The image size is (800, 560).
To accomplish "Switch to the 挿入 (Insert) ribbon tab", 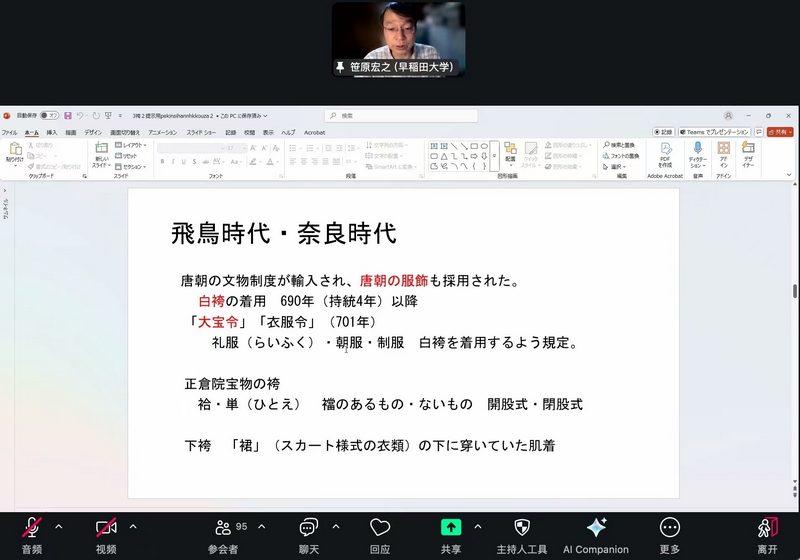I will tap(51, 132).
